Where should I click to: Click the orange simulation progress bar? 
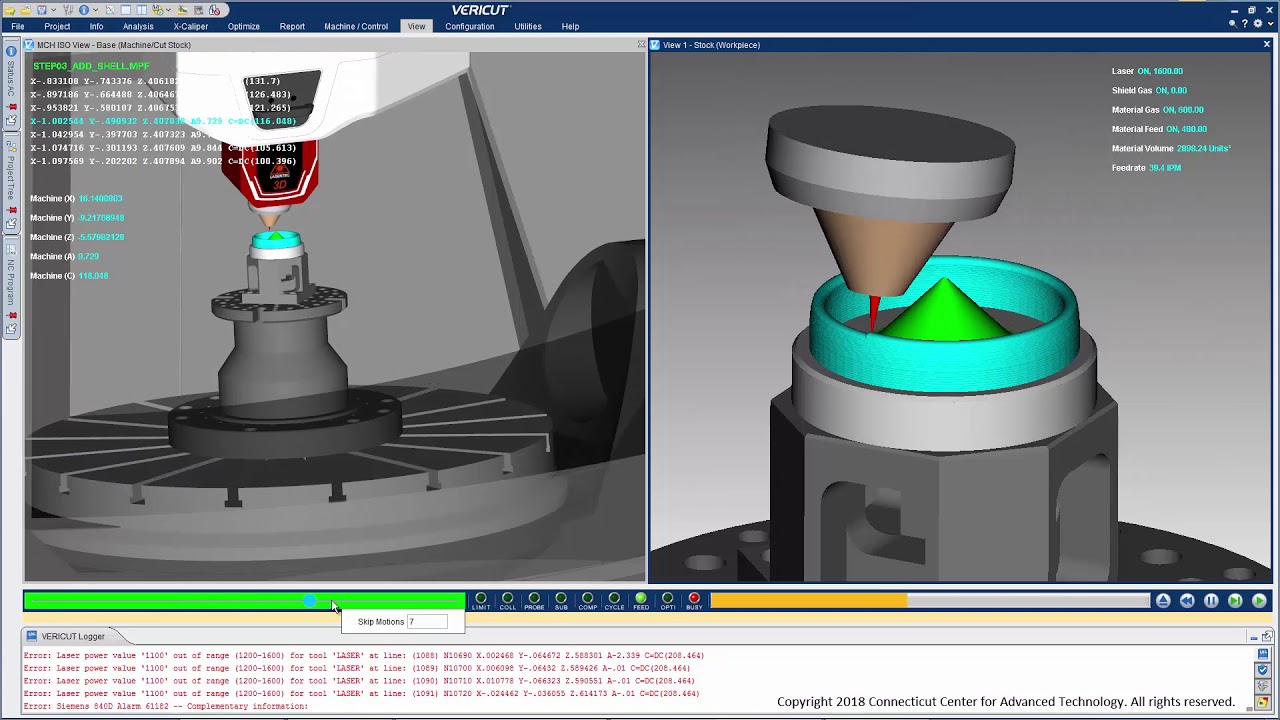click(x=930, y=601)
